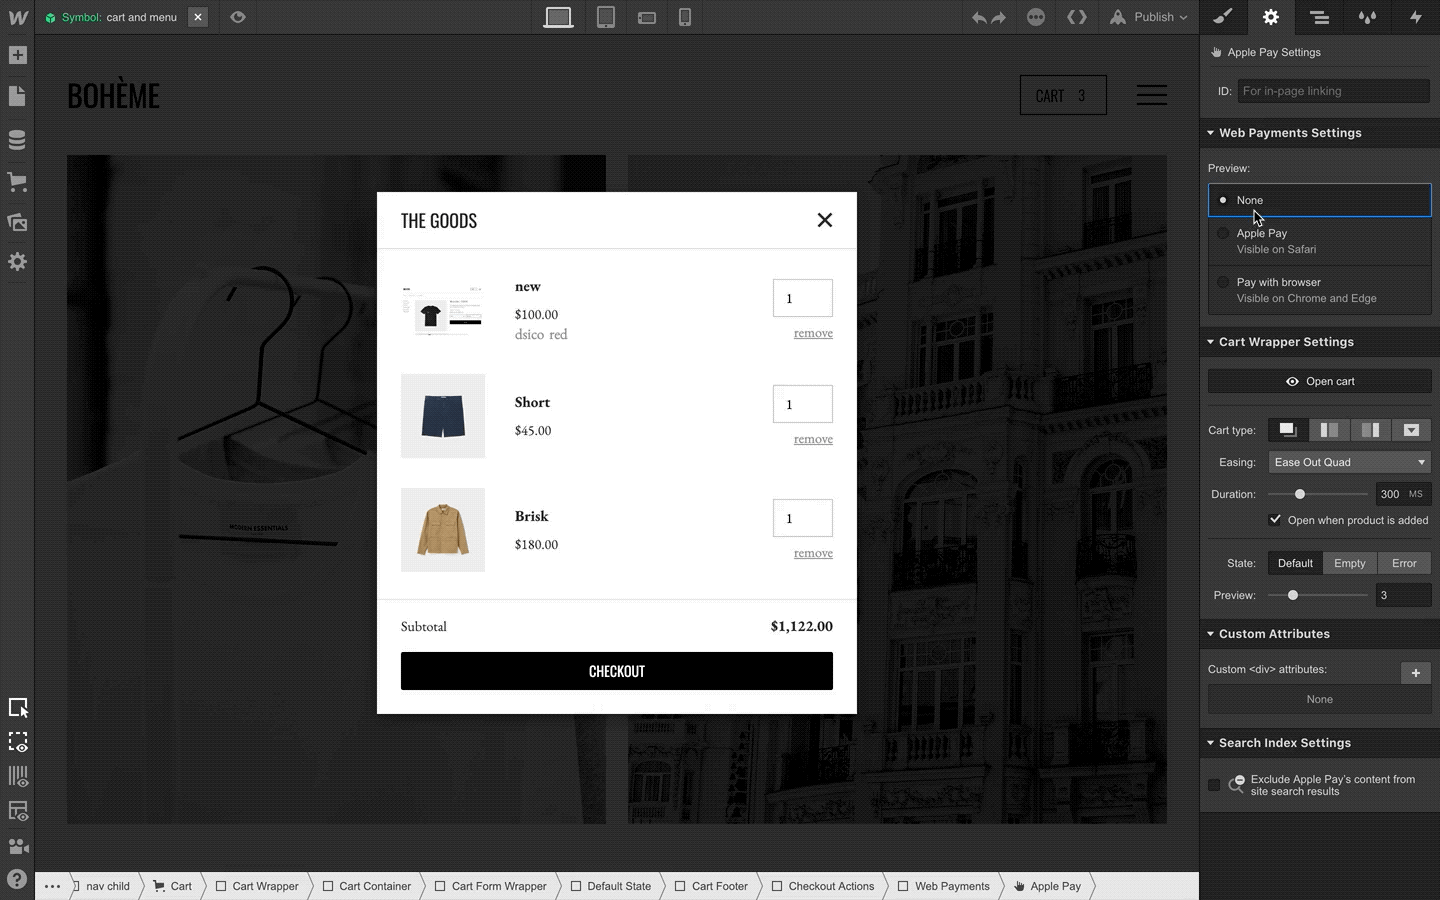Click the ID in-page linking field
Image resolution: width=1440 pixels, height=900 pixels.
(x=1333, y=91)
